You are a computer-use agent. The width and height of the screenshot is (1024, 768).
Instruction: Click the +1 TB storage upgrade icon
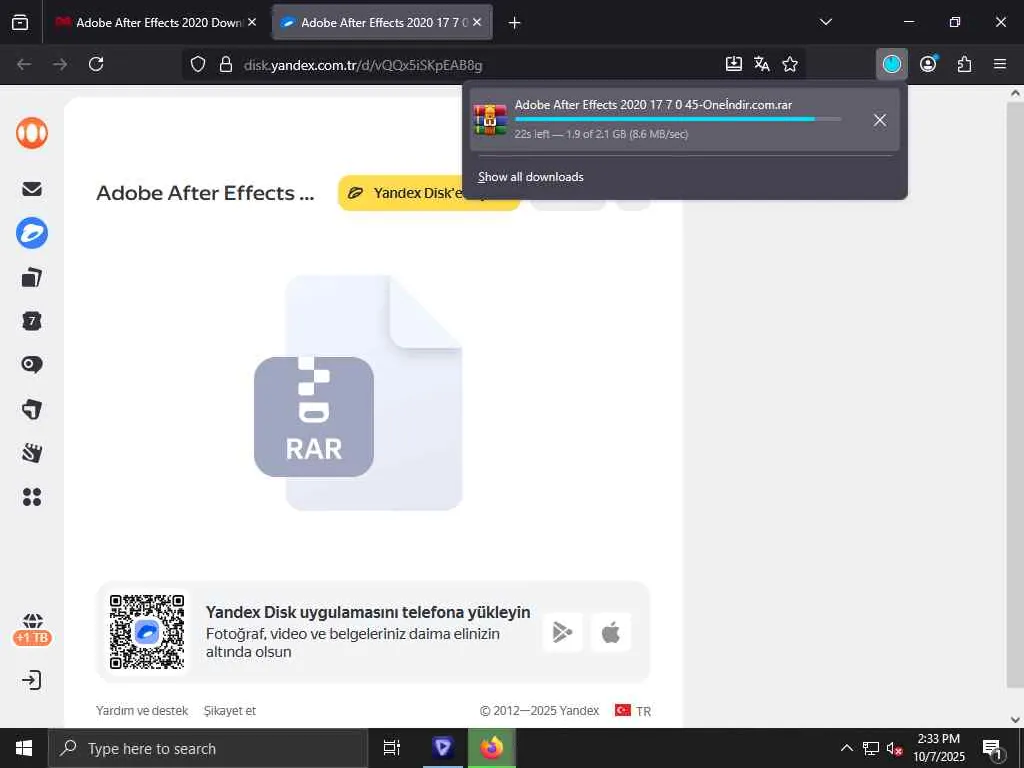(32, 630)
